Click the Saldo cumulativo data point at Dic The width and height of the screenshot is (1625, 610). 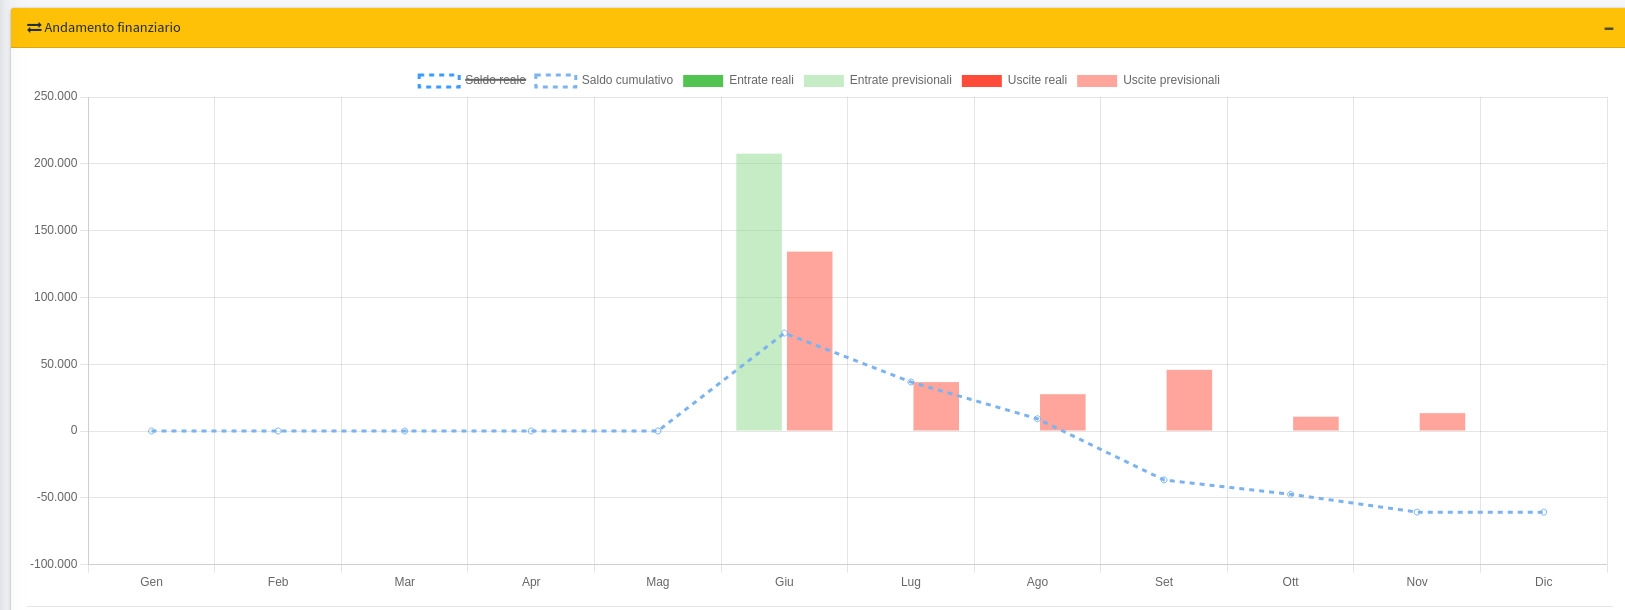(x=1544, y=512)
